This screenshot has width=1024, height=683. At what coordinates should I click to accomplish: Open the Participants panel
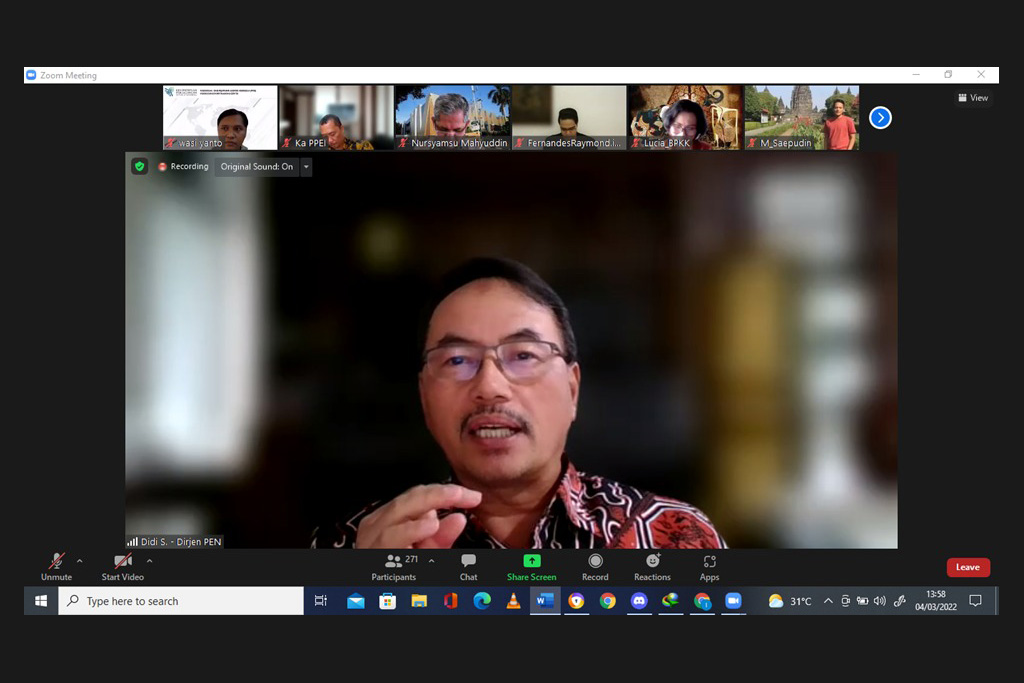pyautogui.click(x=394, y=566)
